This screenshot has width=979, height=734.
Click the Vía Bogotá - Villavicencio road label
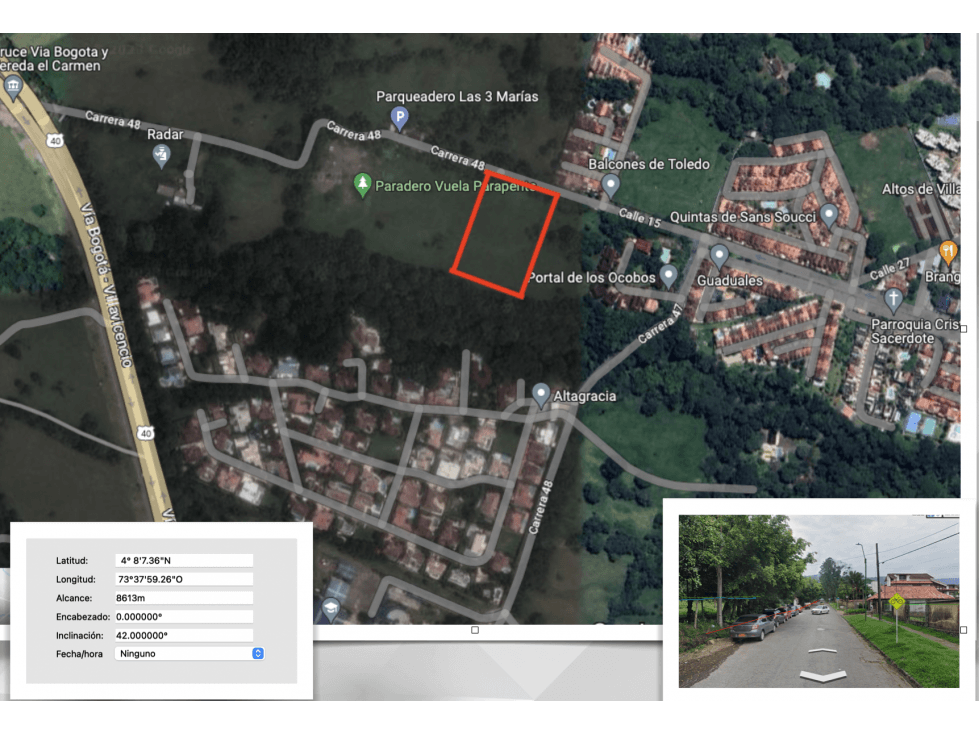click(107, 285)
